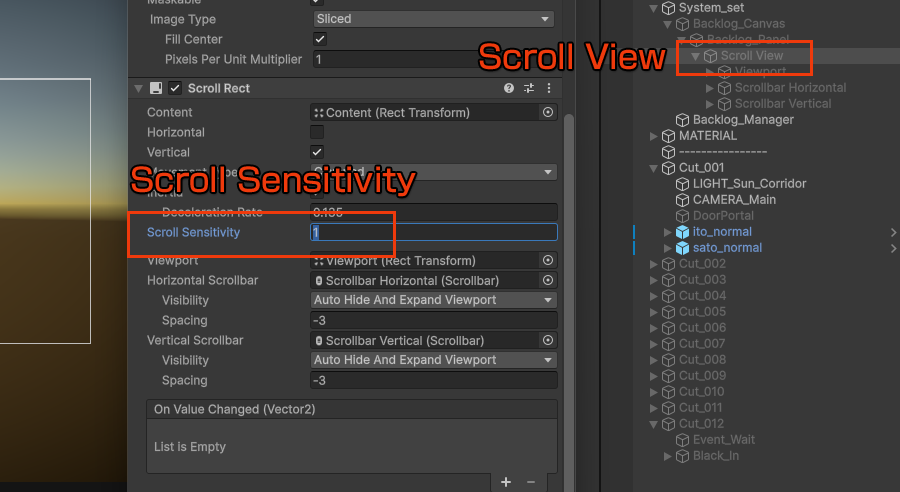Open Scroll Rect three-dot options menu
The image size is (900, 492).
(548, 89)
